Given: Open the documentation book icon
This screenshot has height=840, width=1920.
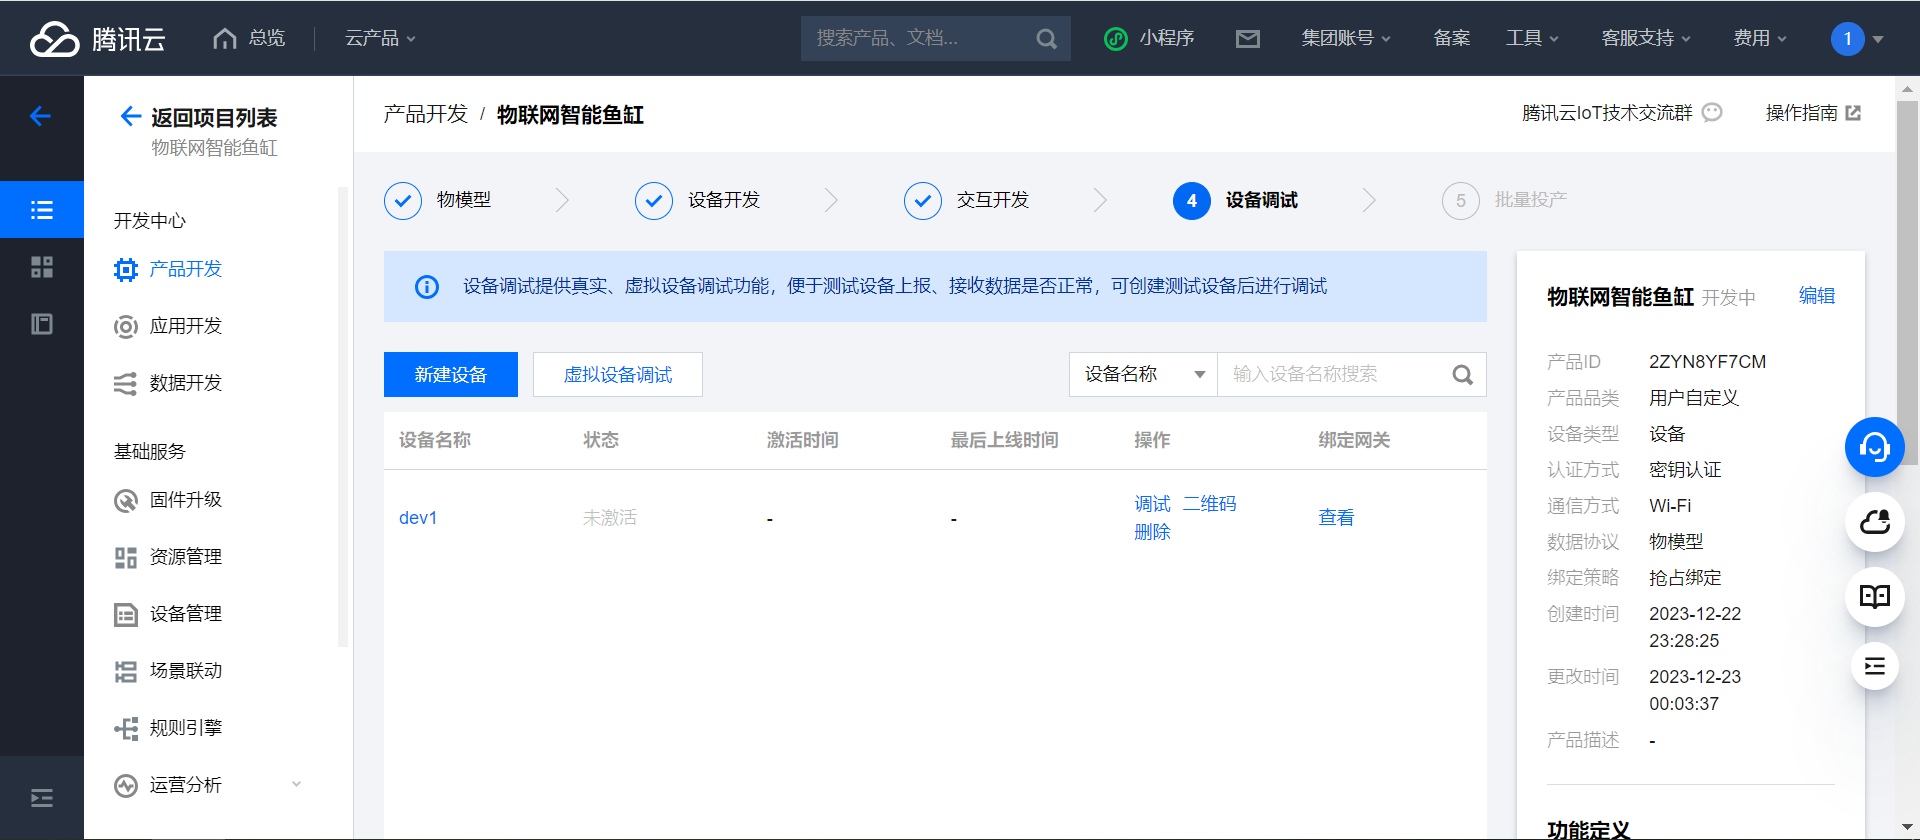Looking at the screenshot, I should click(1874, 597).
